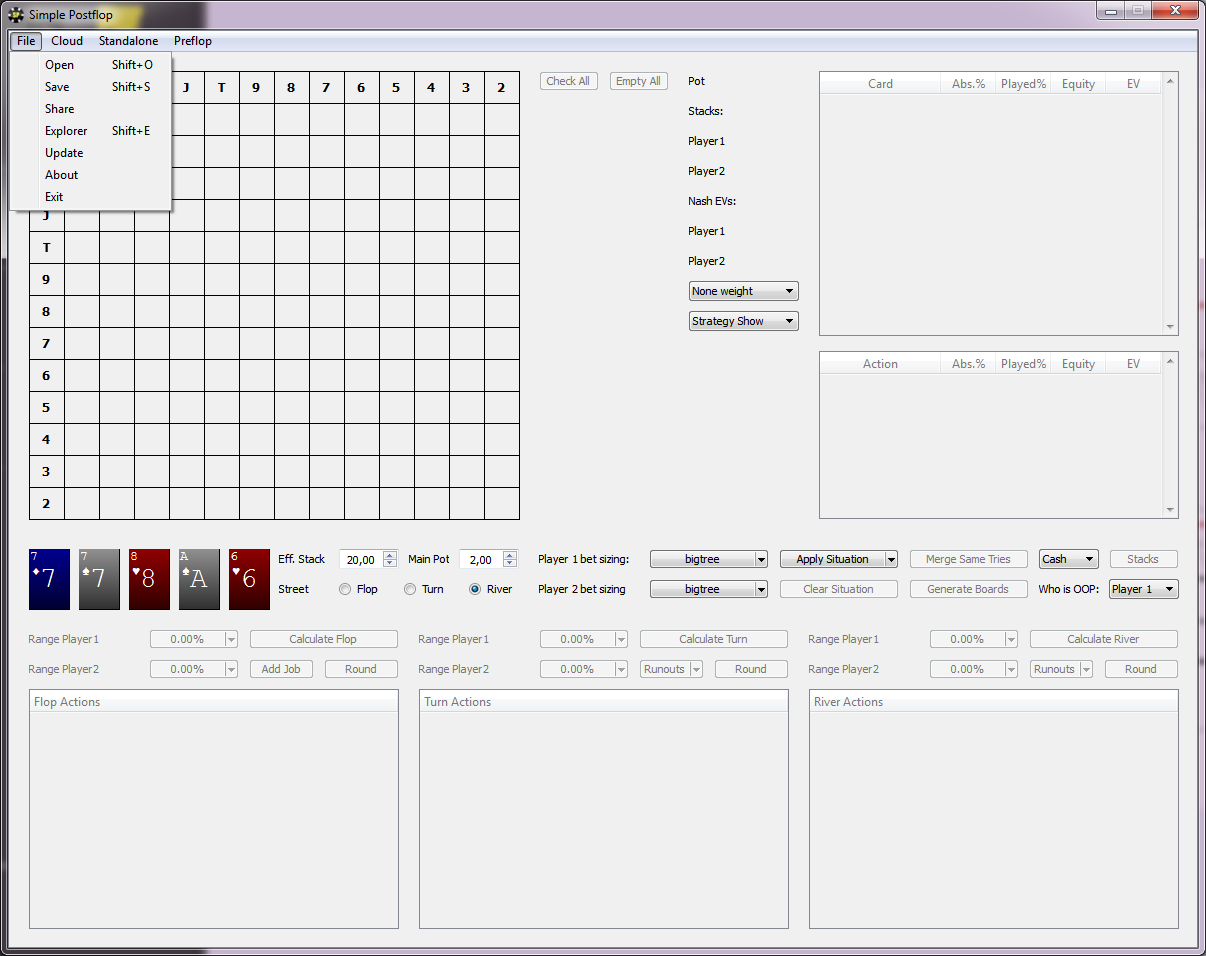Click the Simple Postflop app icon in title bar

pos(16,15)
